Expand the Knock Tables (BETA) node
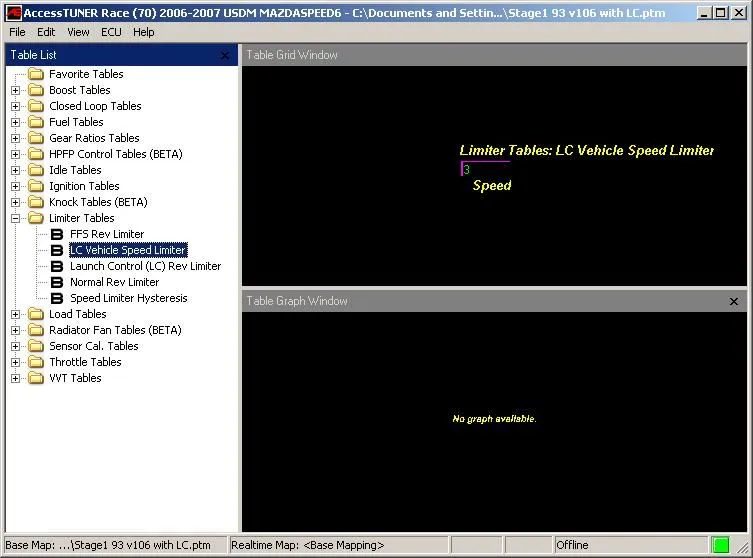Image resolution: width=753 pixels, height=558 pixels. [x=16, y=202]
